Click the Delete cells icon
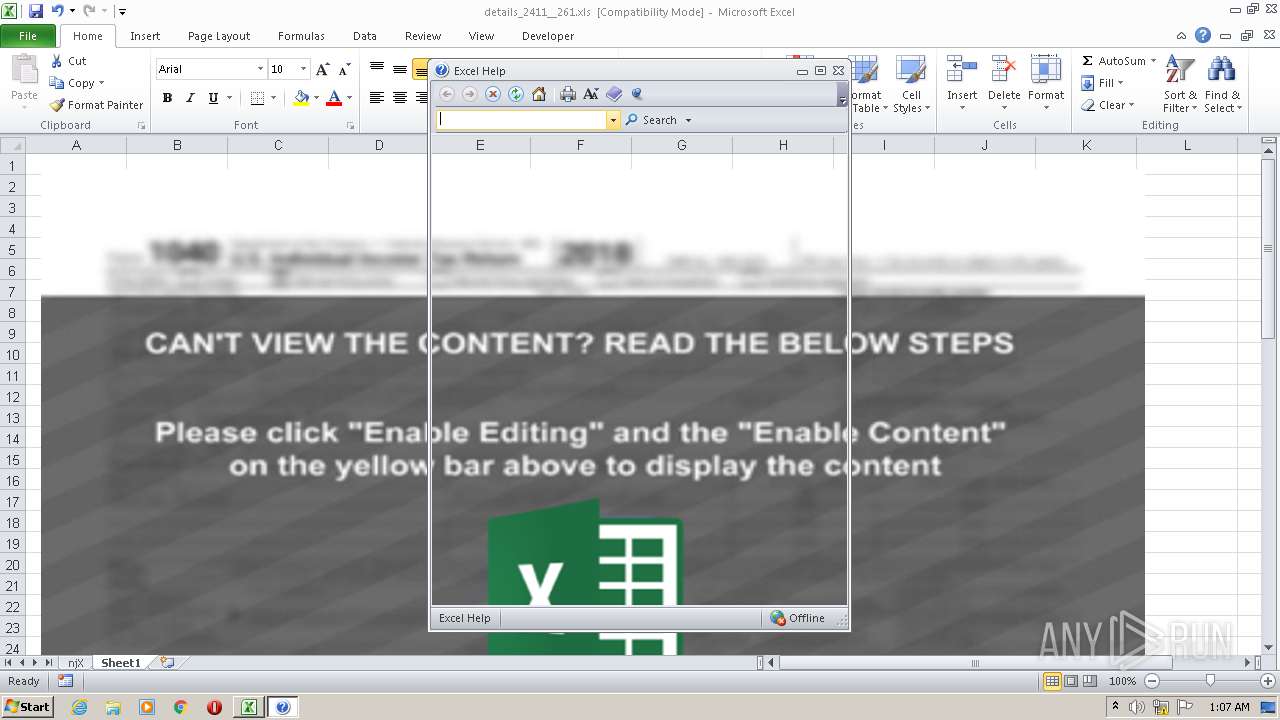Image resolution: width=1280 pixels, height=720 pixels. tap(1004, 69)
